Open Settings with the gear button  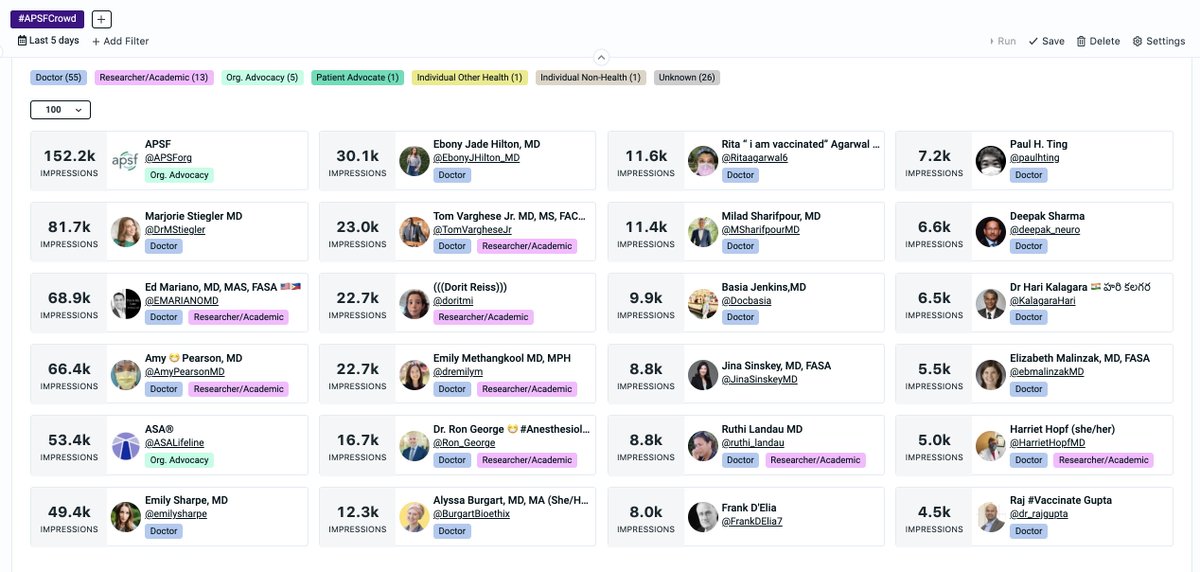point(1159,41)
